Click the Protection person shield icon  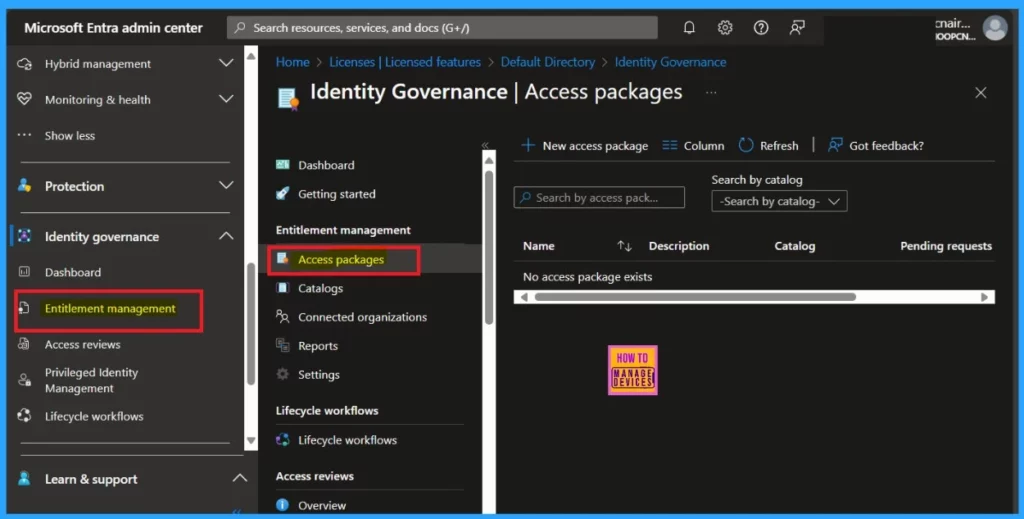pyautogui.click(x=25, y=186)
